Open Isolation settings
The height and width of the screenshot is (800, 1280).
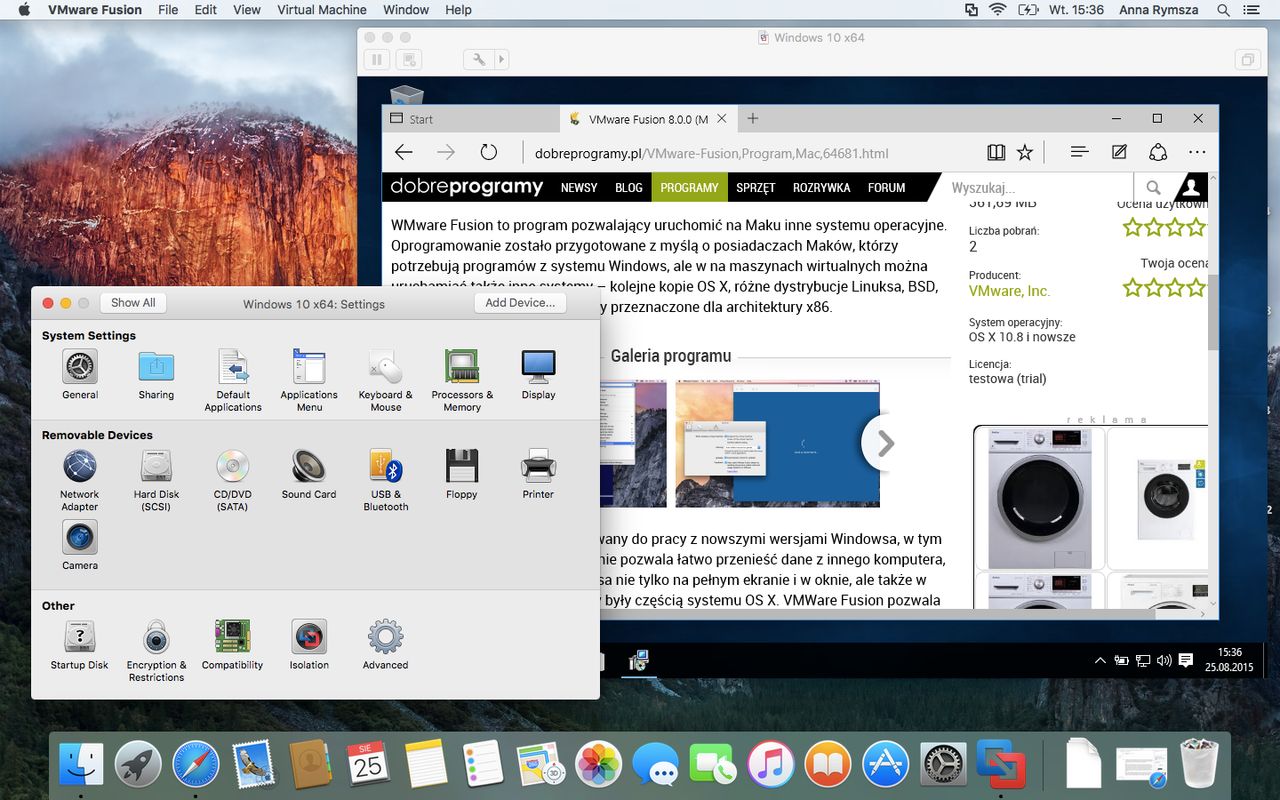(309, 637)
